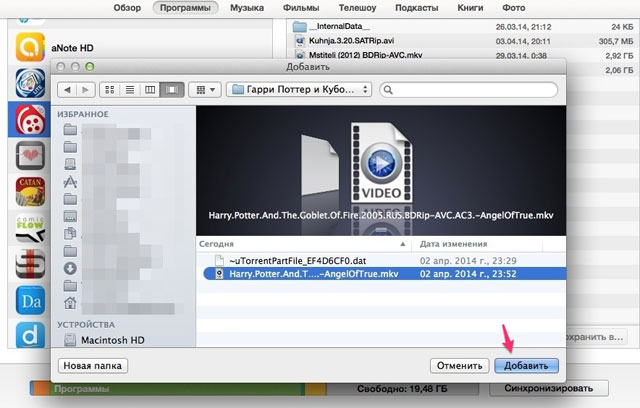Open the Фильмы tab in iTunes
Image resolution: width=640 pixels, height=408 pixels.
(301, 8)
